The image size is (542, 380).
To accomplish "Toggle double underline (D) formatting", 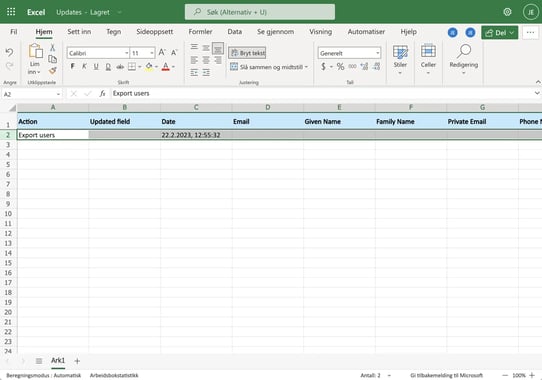I will coord(108,66).
